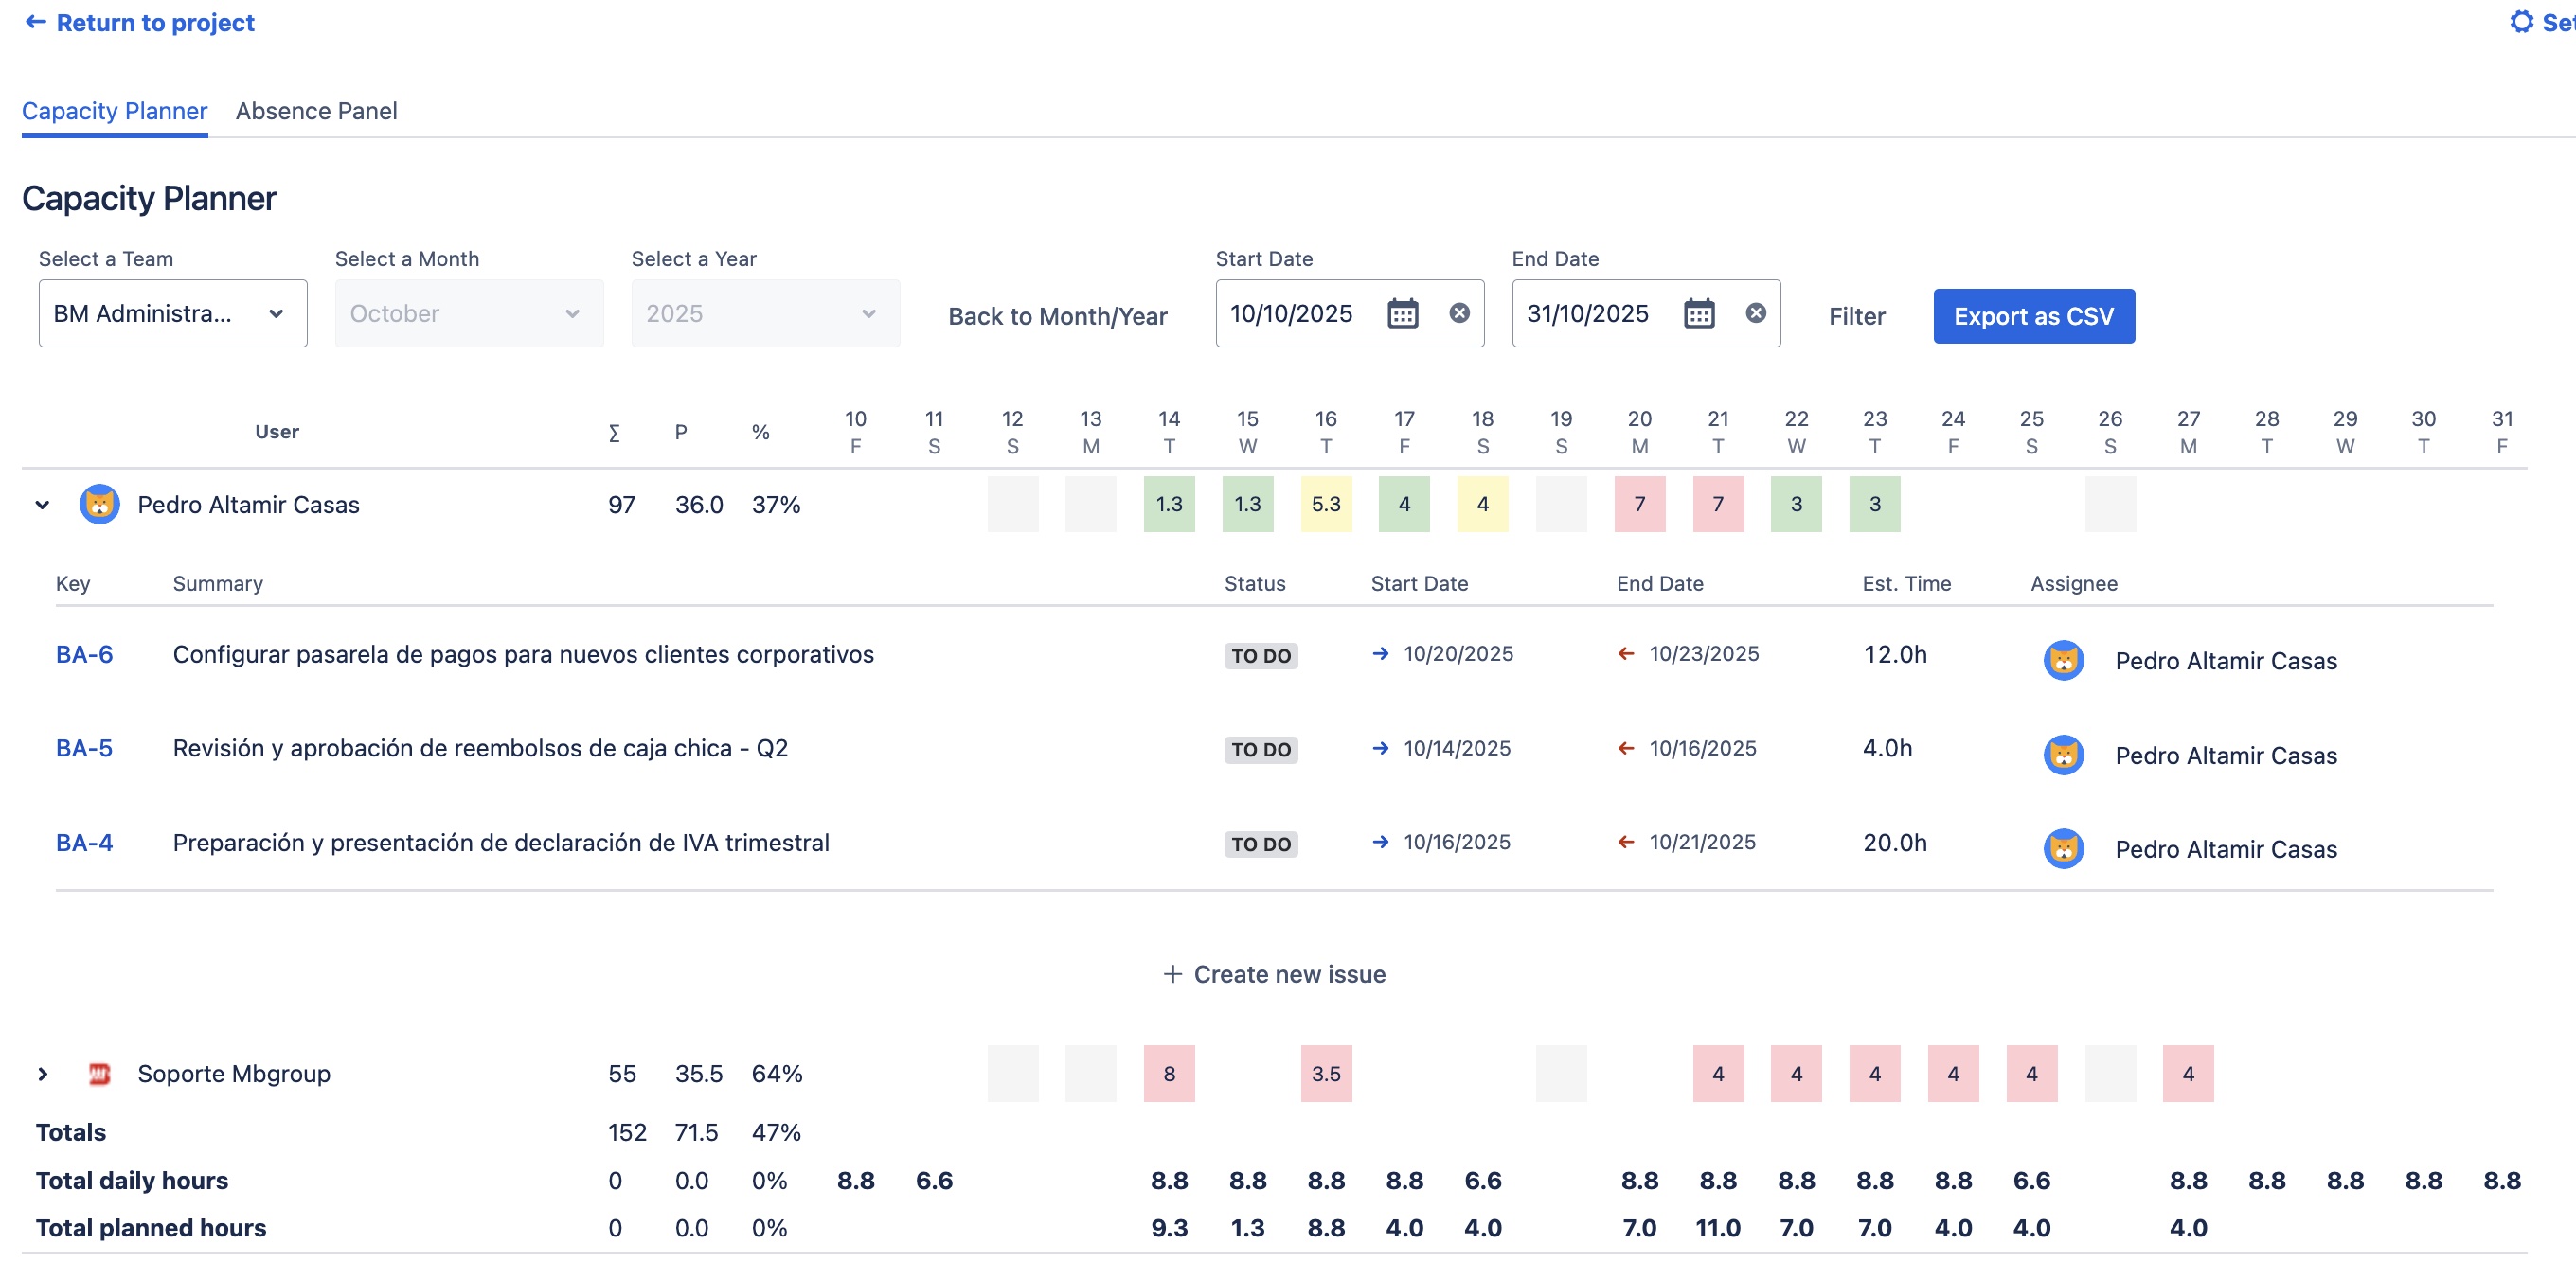Click end date arrow for BA-4
Viewport: 2576px width, 1280px height.
(1627, 843)
